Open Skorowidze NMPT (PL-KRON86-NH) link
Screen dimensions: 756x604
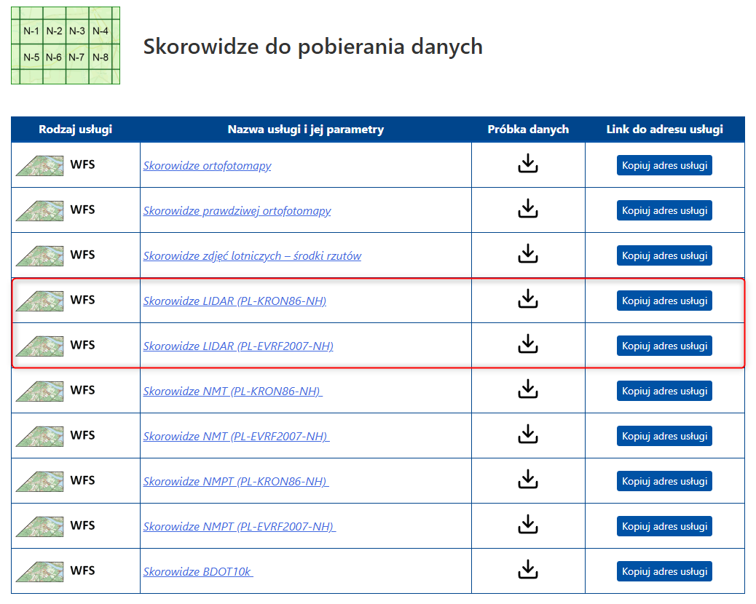click(236, 482)
